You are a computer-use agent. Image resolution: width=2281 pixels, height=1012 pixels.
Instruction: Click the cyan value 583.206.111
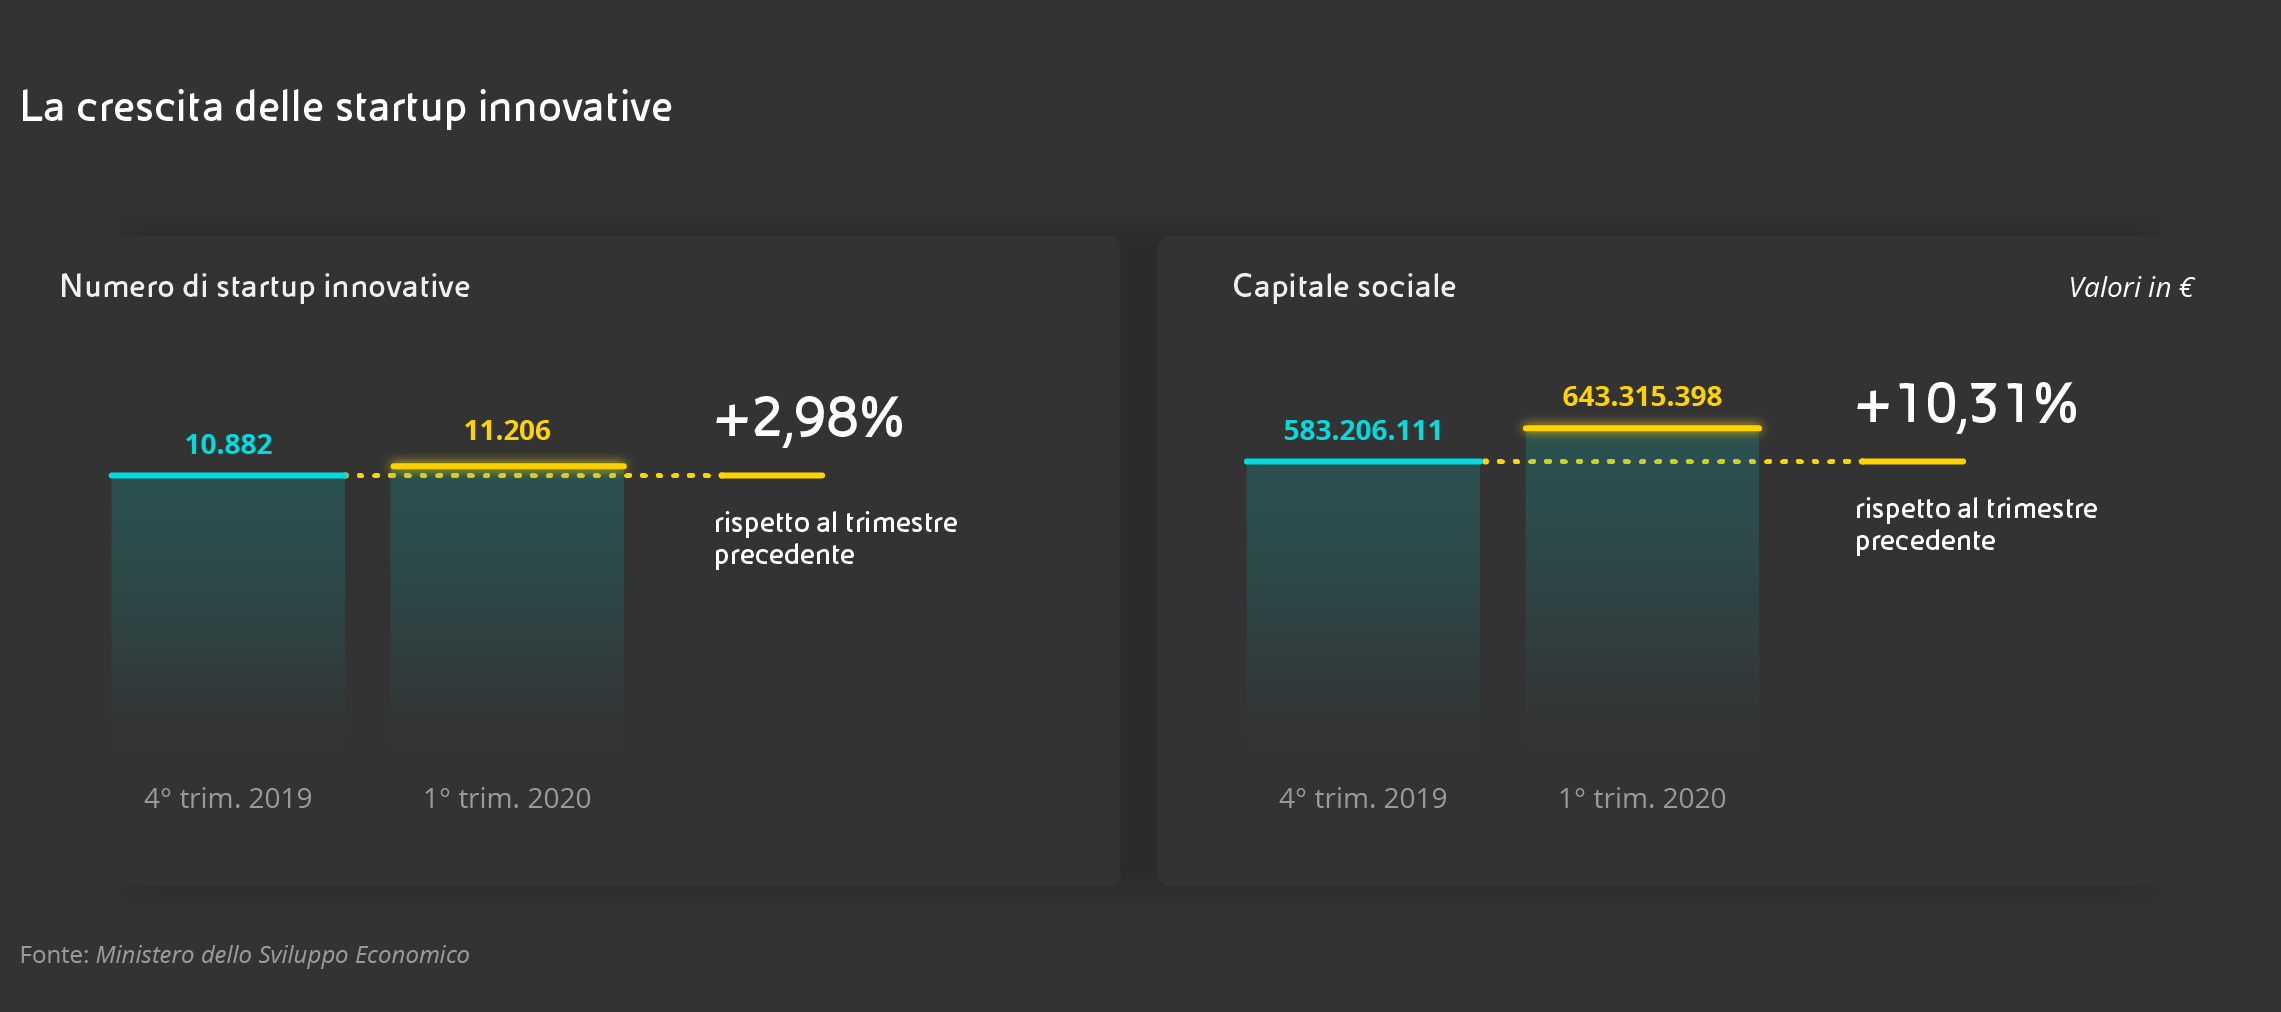pos(1362,430)
